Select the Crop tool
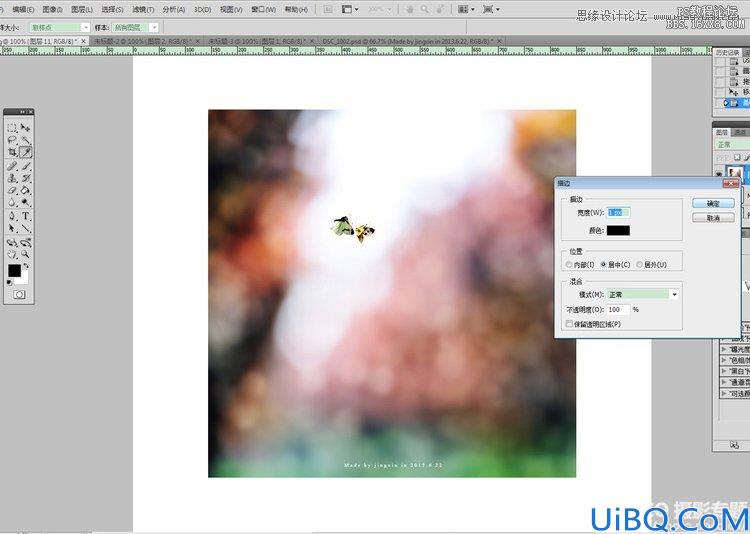This screenshot has width=750, height=534. 12,152
